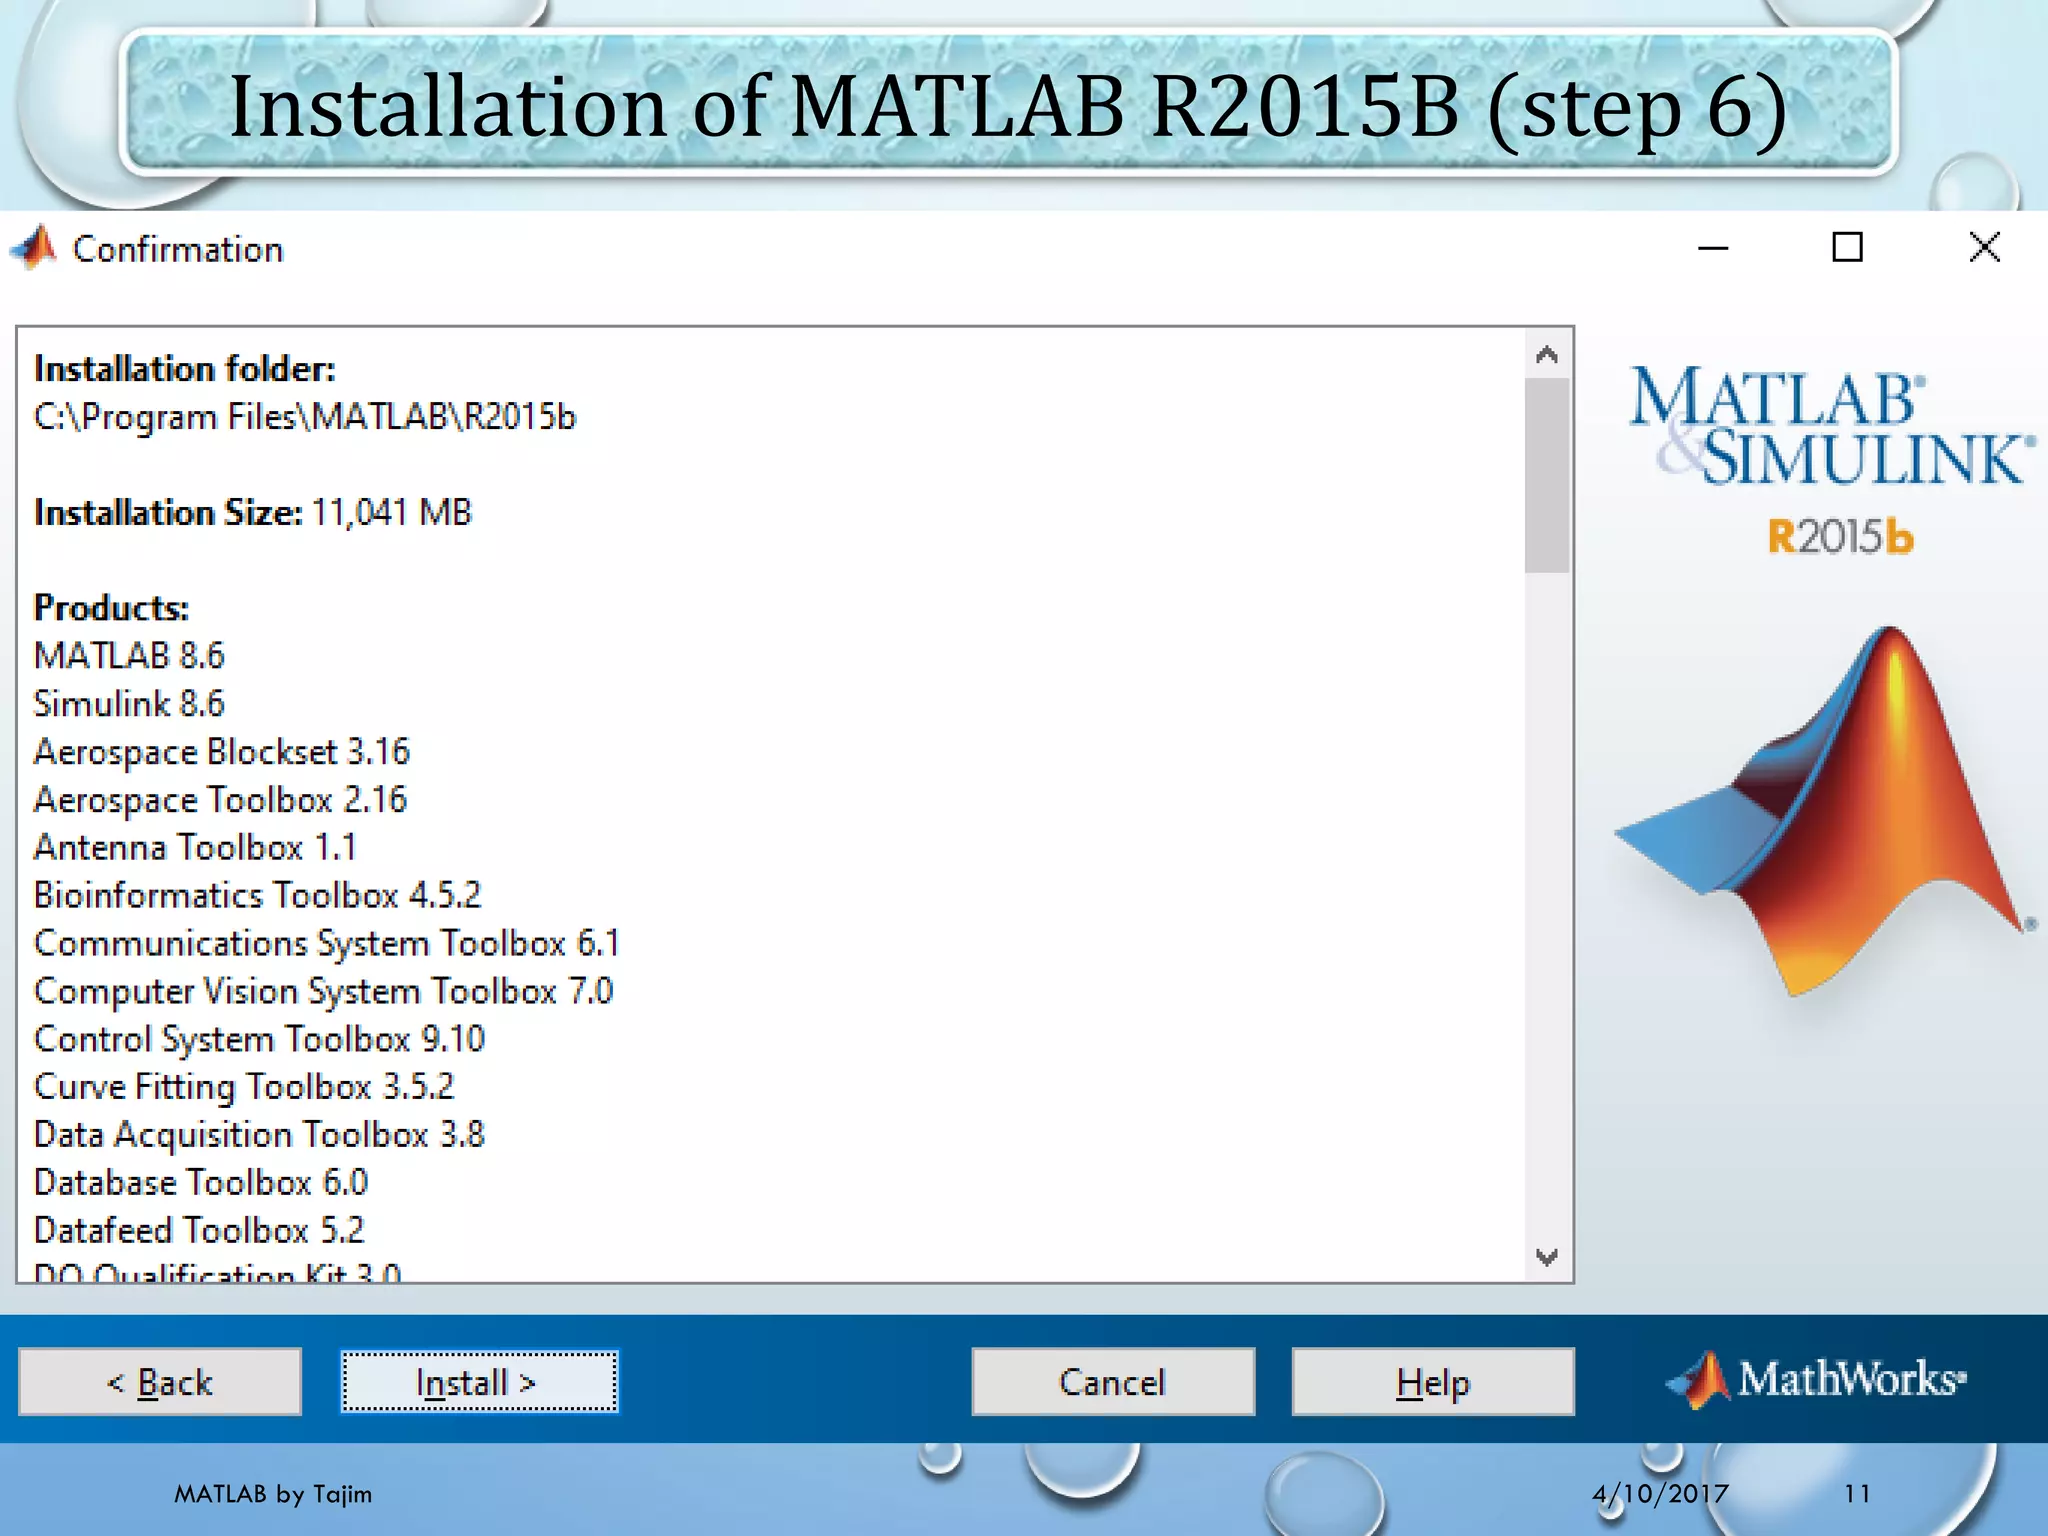Cancel the installation

1113,1381
